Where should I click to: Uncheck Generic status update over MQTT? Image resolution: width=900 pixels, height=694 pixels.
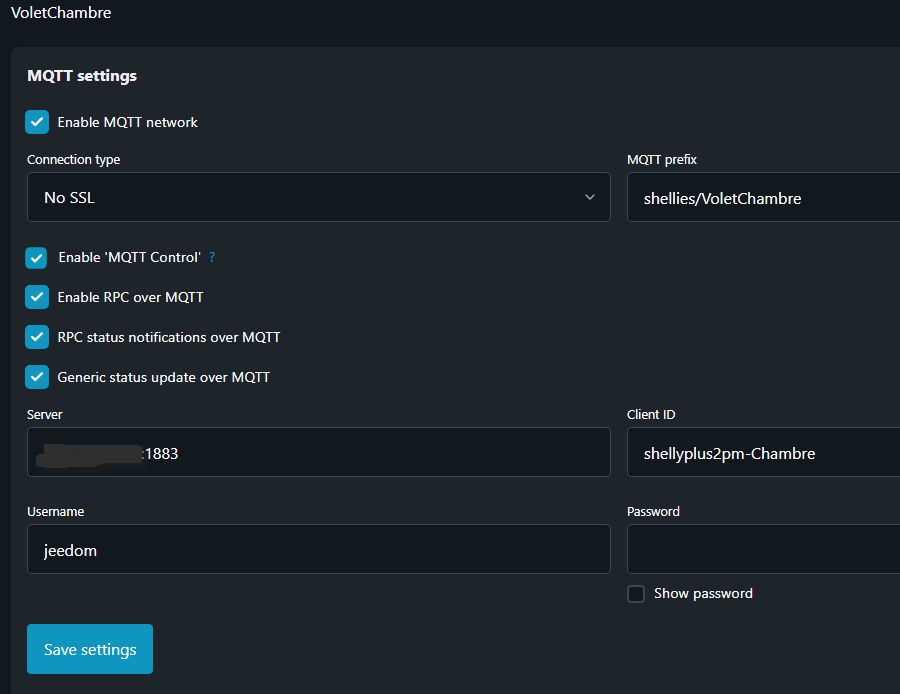37,377
